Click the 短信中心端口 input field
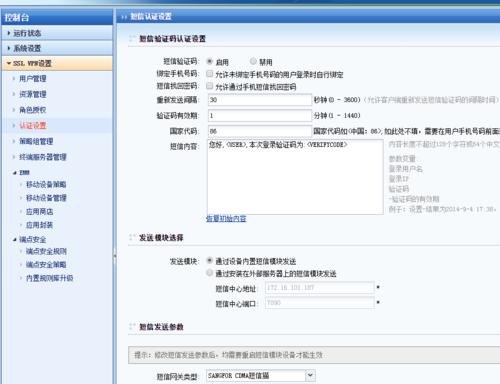This screenshot has width=500, height=384. [319, 303]
